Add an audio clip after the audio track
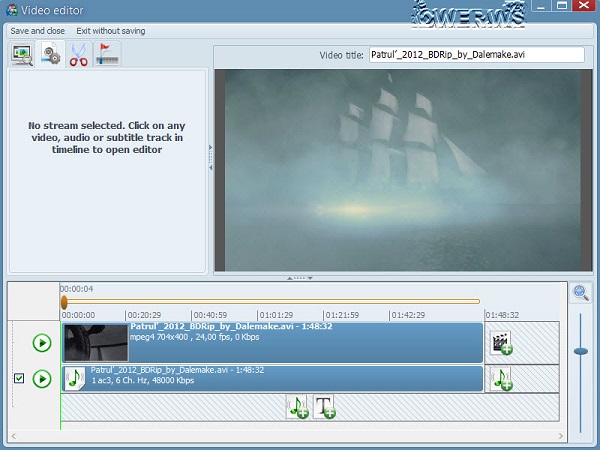This screenshot has width=600, height=450. click(x=502, y=379)
